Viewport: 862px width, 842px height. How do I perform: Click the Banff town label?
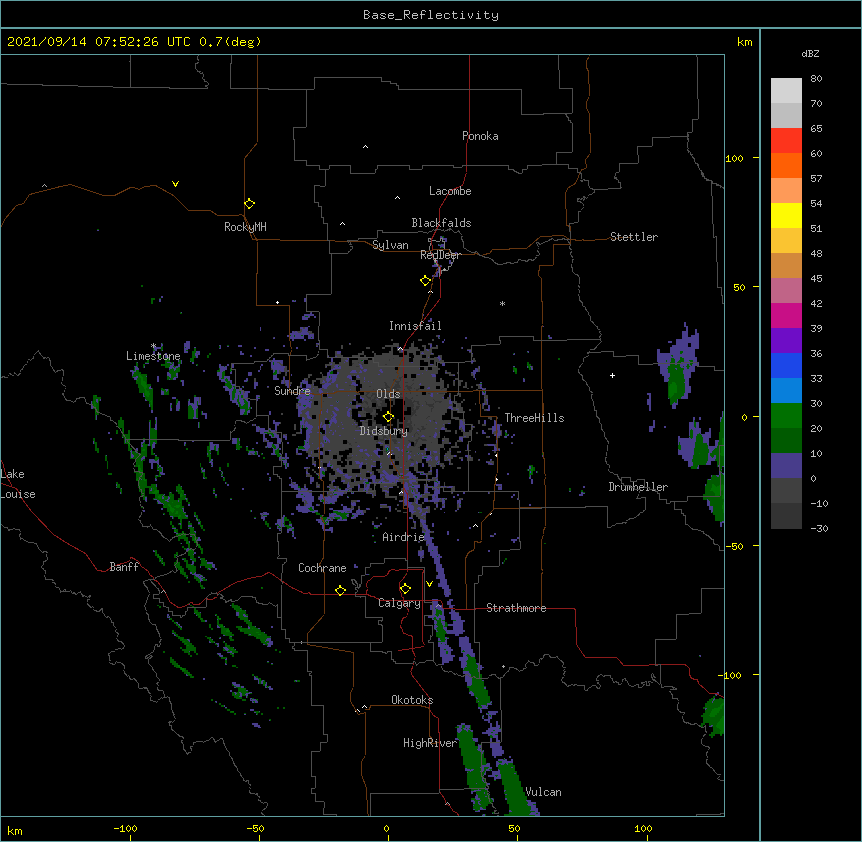(x=124, y=567)
